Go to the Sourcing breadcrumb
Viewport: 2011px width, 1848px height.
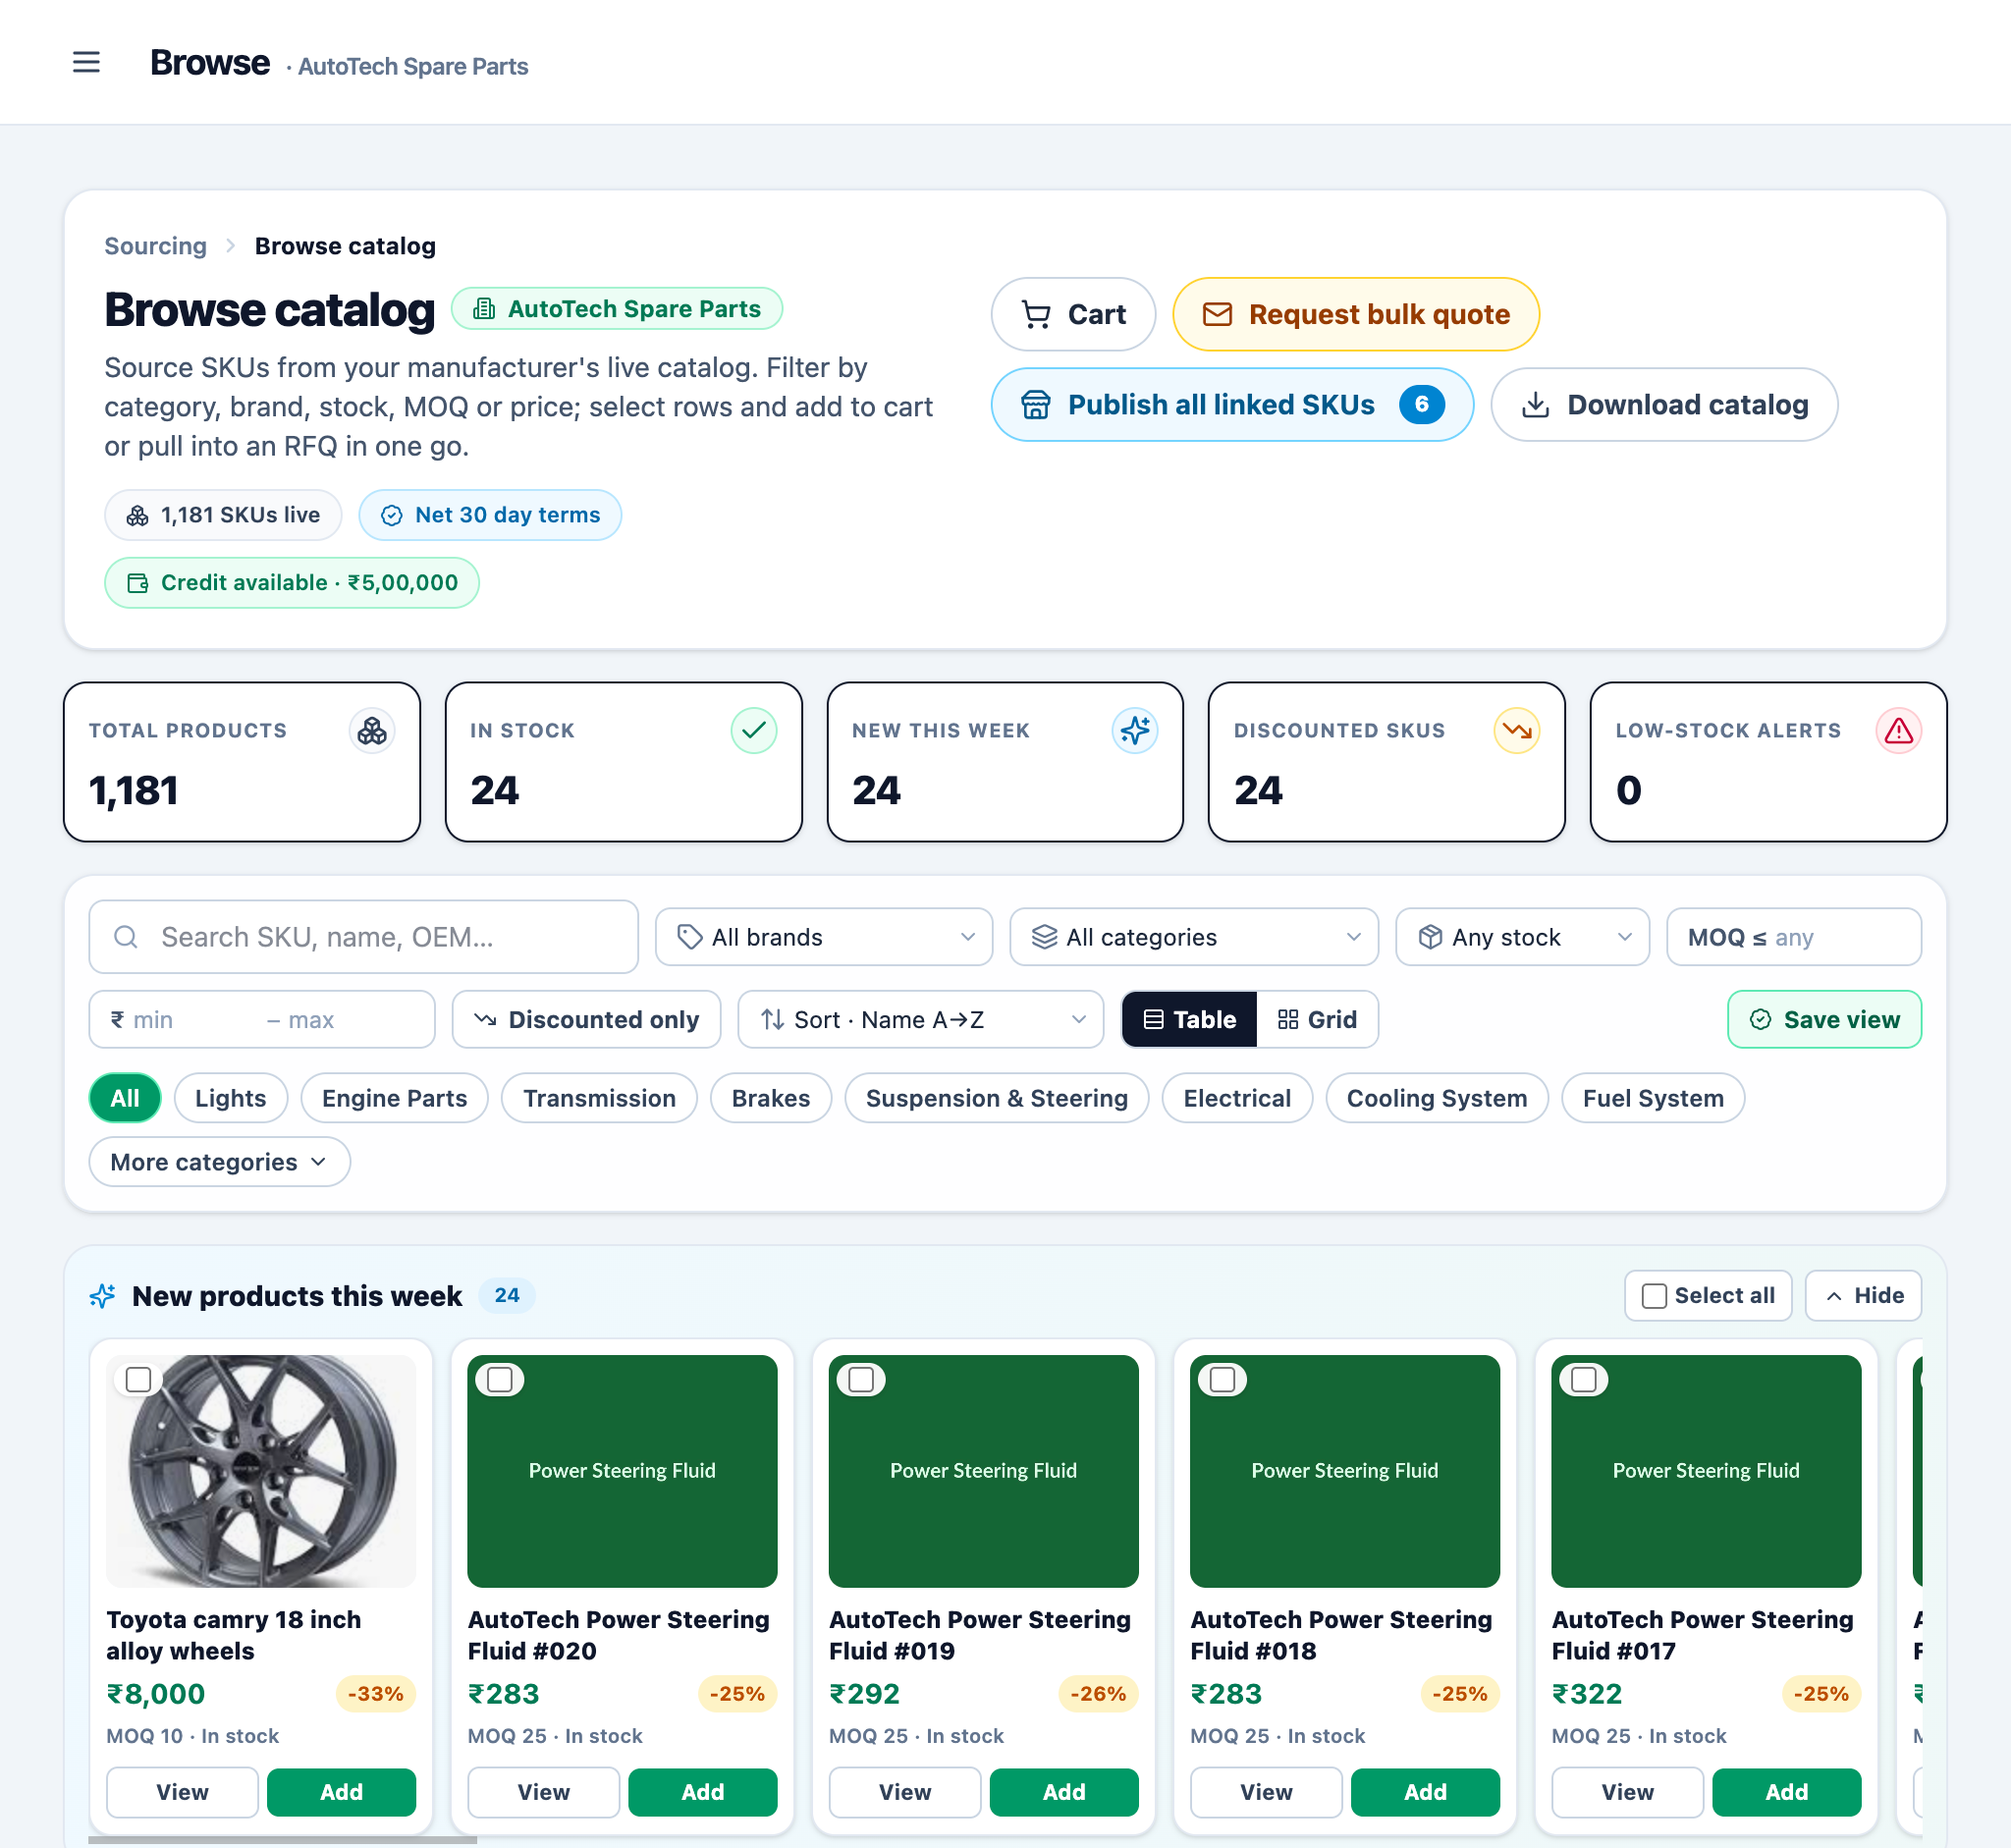click(156, 247)
